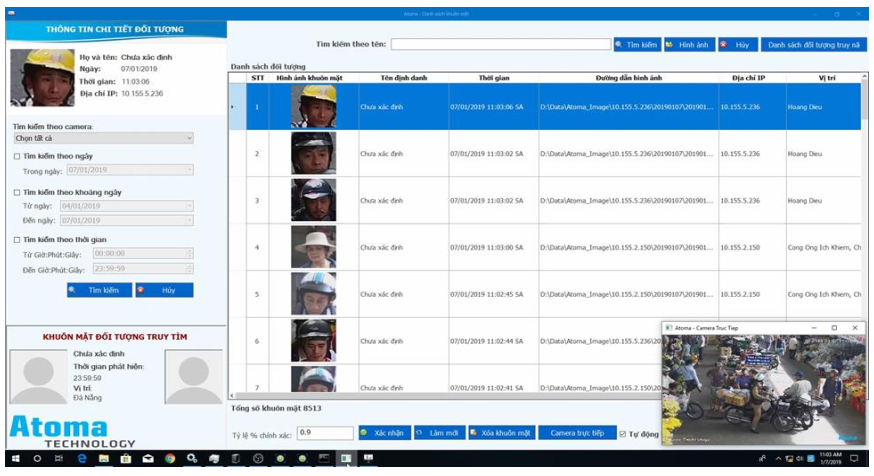The width and height of the screenshot is (874, 476).
Task: Click the top toolbar Hủy button
Action: 737,45
